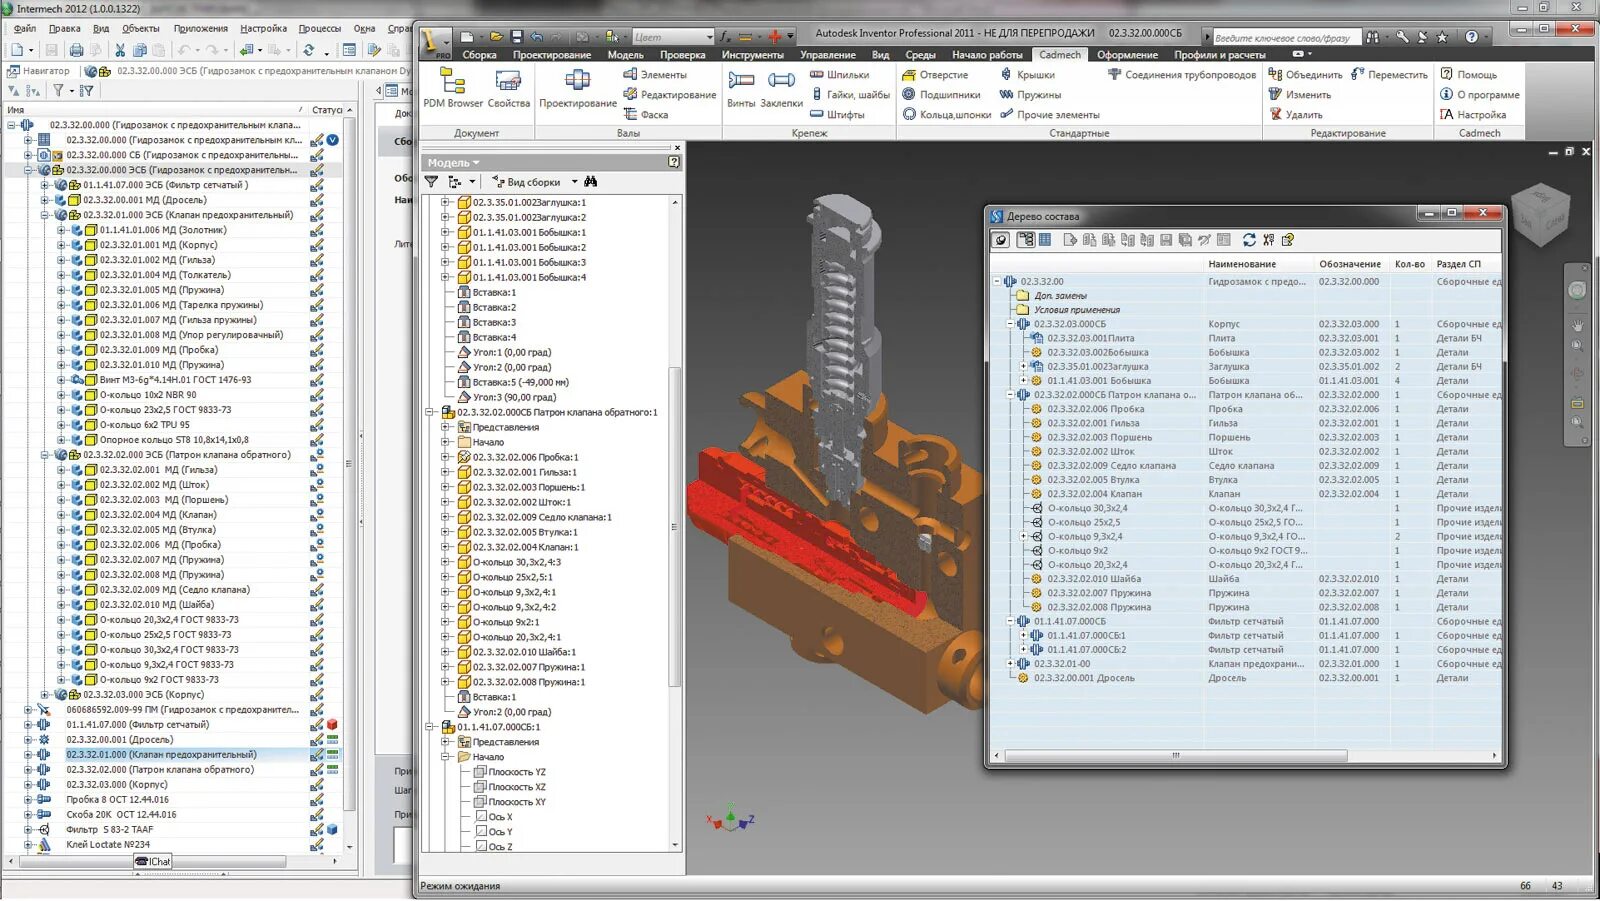Image resolution: width=1600 pixels, height=901 pixels.
Task: Toggle circular view button in Дерево состава toolbar
Action: pos(1001,240)
